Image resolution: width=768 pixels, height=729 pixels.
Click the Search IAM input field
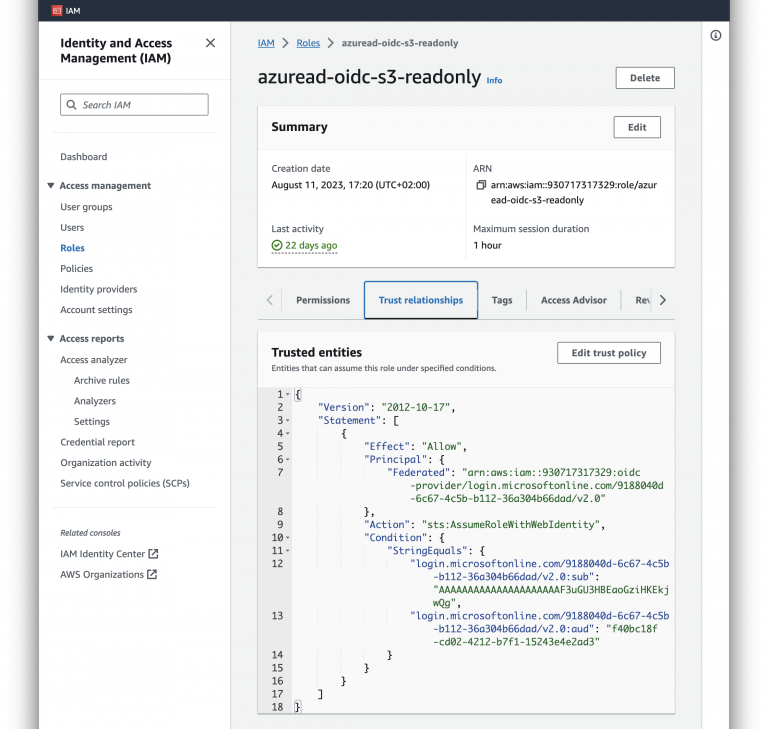[134, 105]
